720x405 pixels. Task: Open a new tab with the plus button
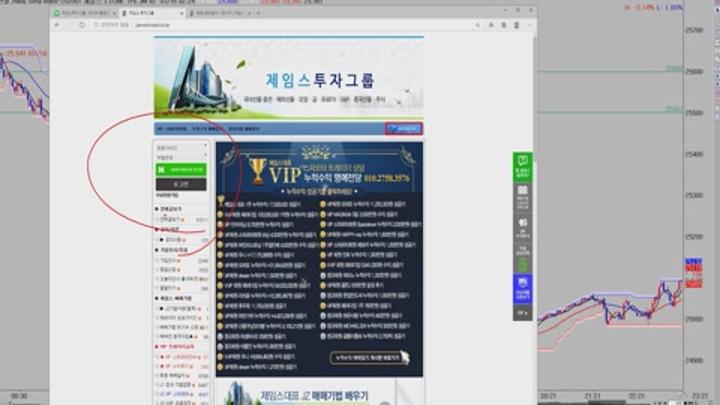click(x=259, y=13)
